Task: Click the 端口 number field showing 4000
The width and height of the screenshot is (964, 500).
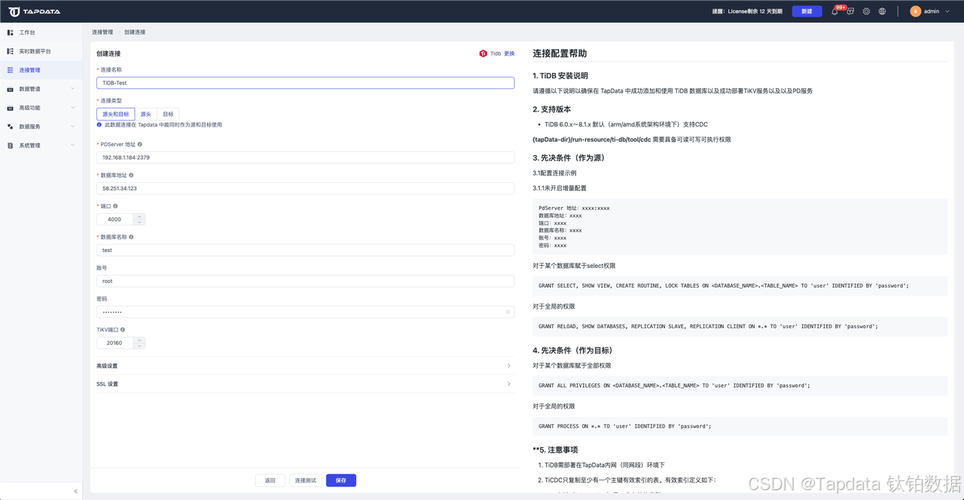Action: pyautogui.click(x=116, y=220)
